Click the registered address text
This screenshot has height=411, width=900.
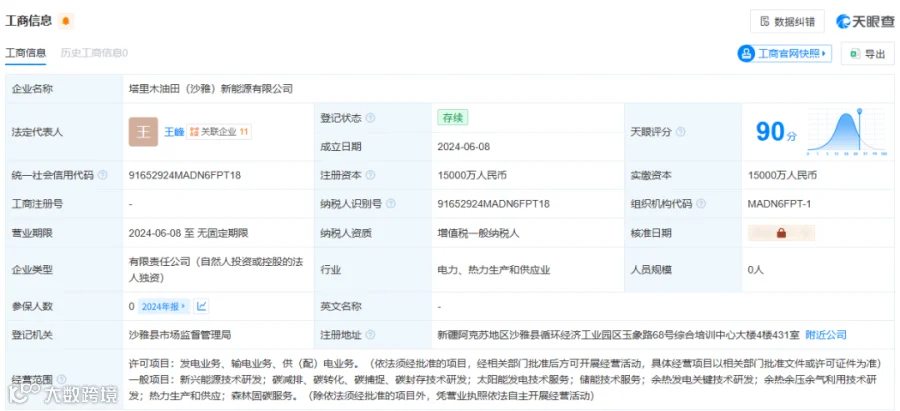click(618, 335)
